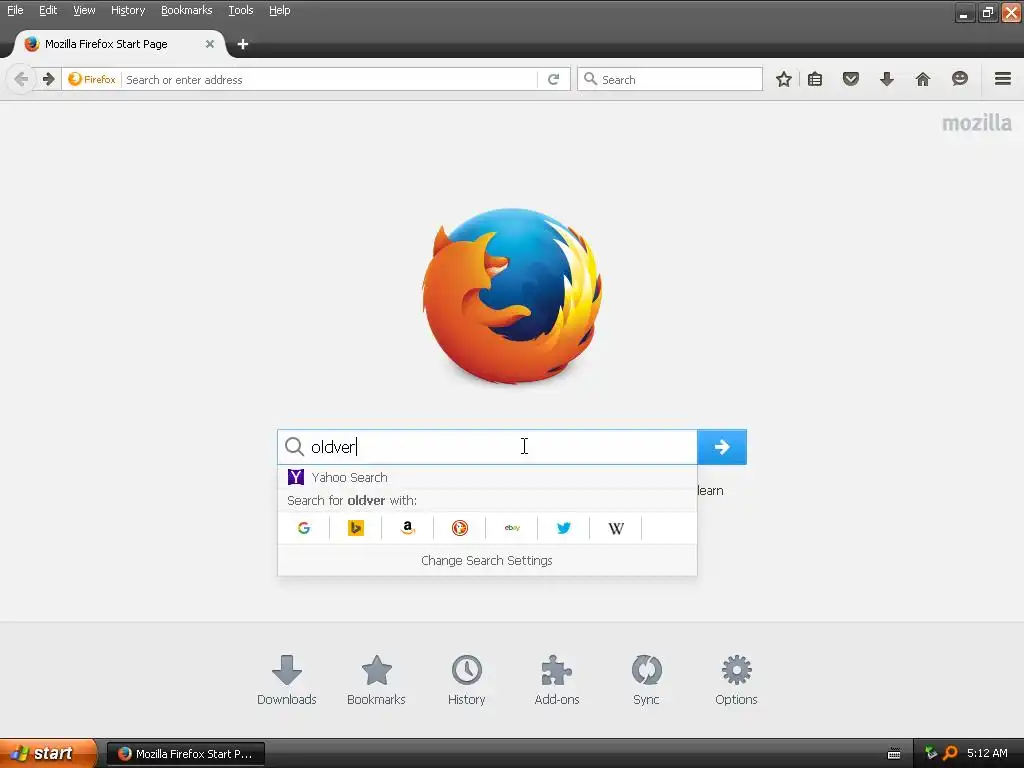Show bookmarks list toolbar icon
Screen dimensions: 1024x768
point(815,79)
